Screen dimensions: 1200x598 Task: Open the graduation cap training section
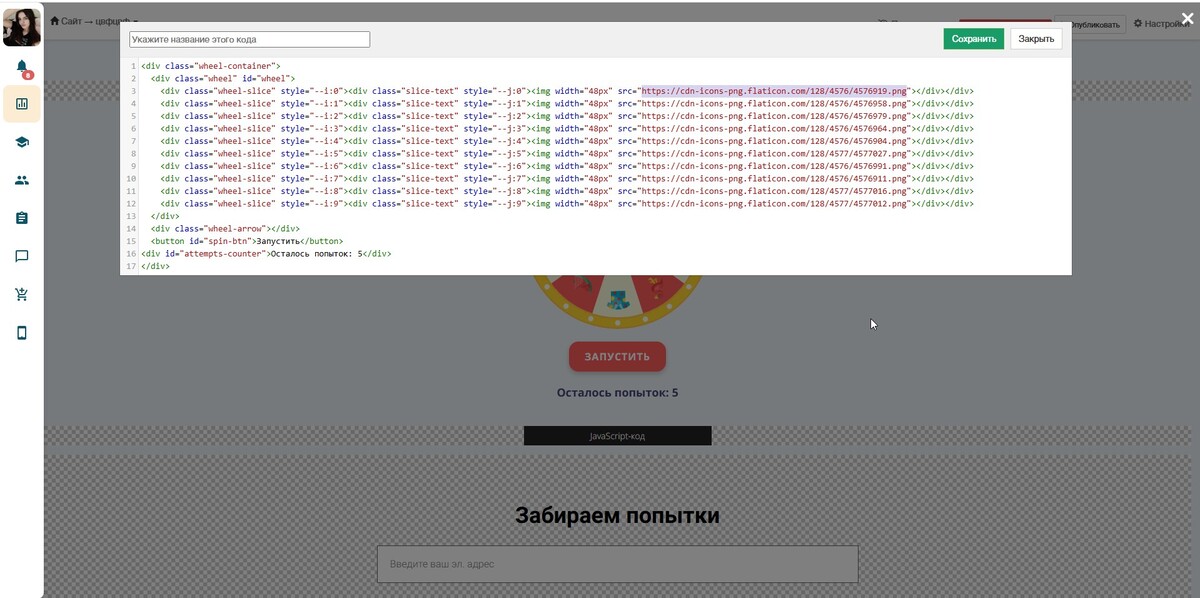coord(22,142)
